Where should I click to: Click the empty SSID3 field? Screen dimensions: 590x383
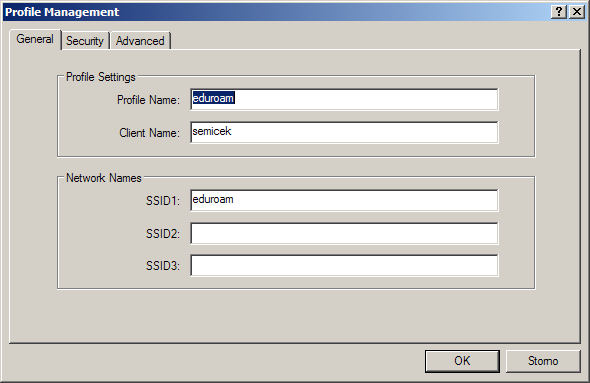point(344,265)
